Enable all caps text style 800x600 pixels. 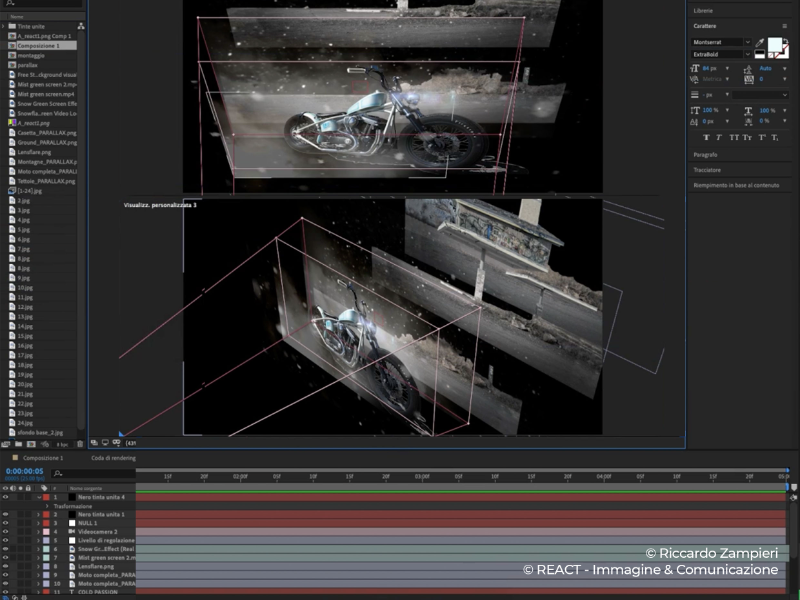734,137
